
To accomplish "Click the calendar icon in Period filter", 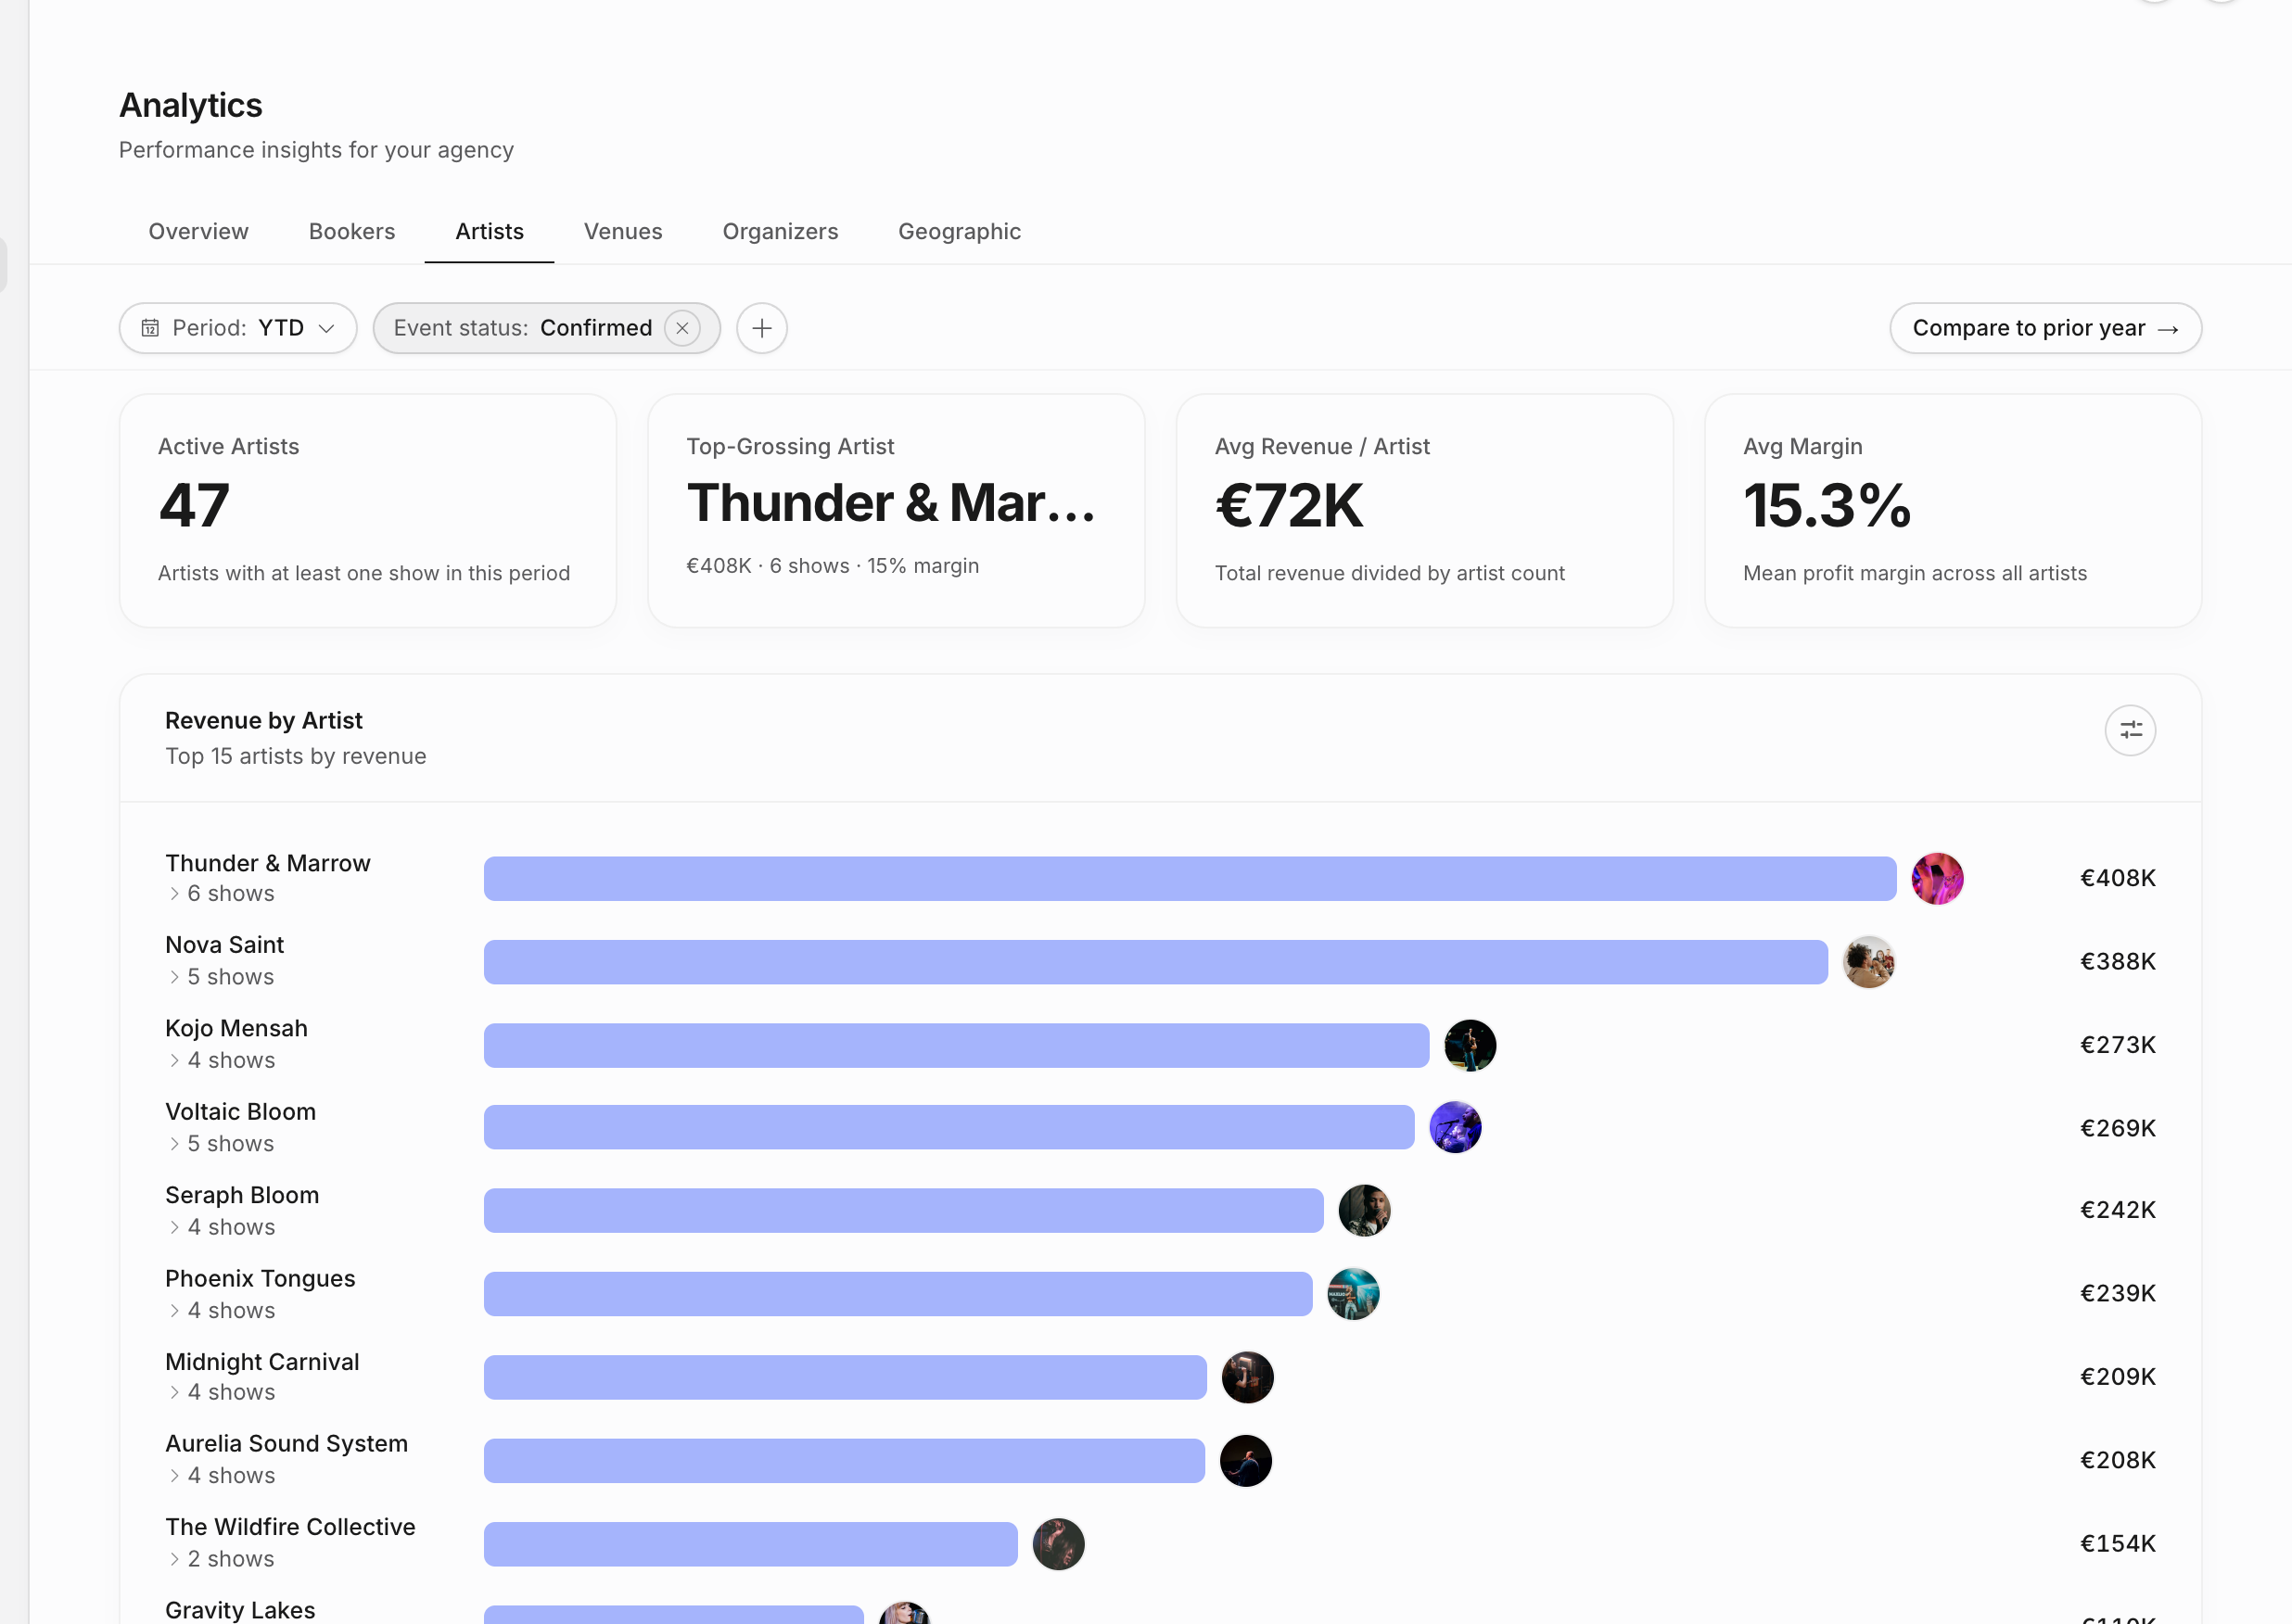I will pyautogui.click(x=150, y=328).
